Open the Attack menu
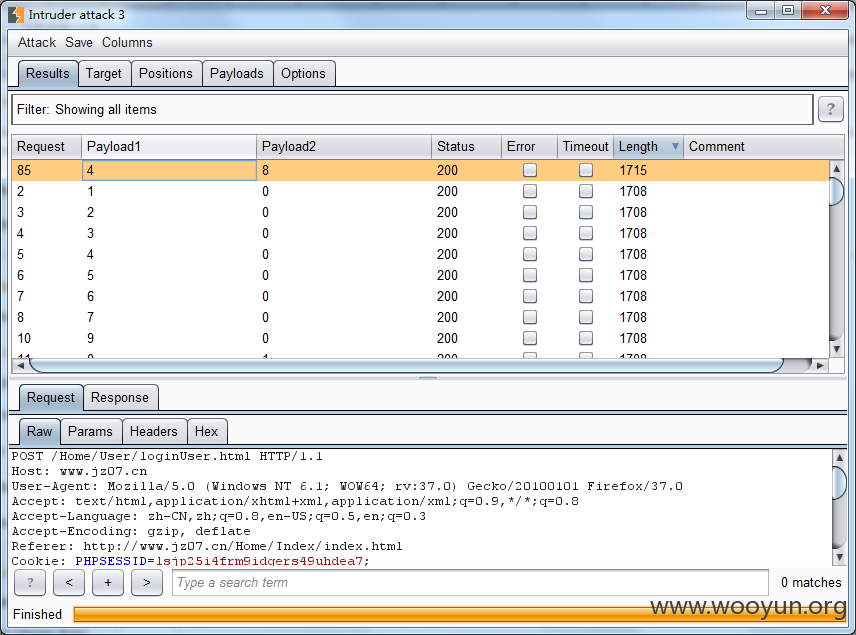Screen dimensions: 856x635 point(37,43)
